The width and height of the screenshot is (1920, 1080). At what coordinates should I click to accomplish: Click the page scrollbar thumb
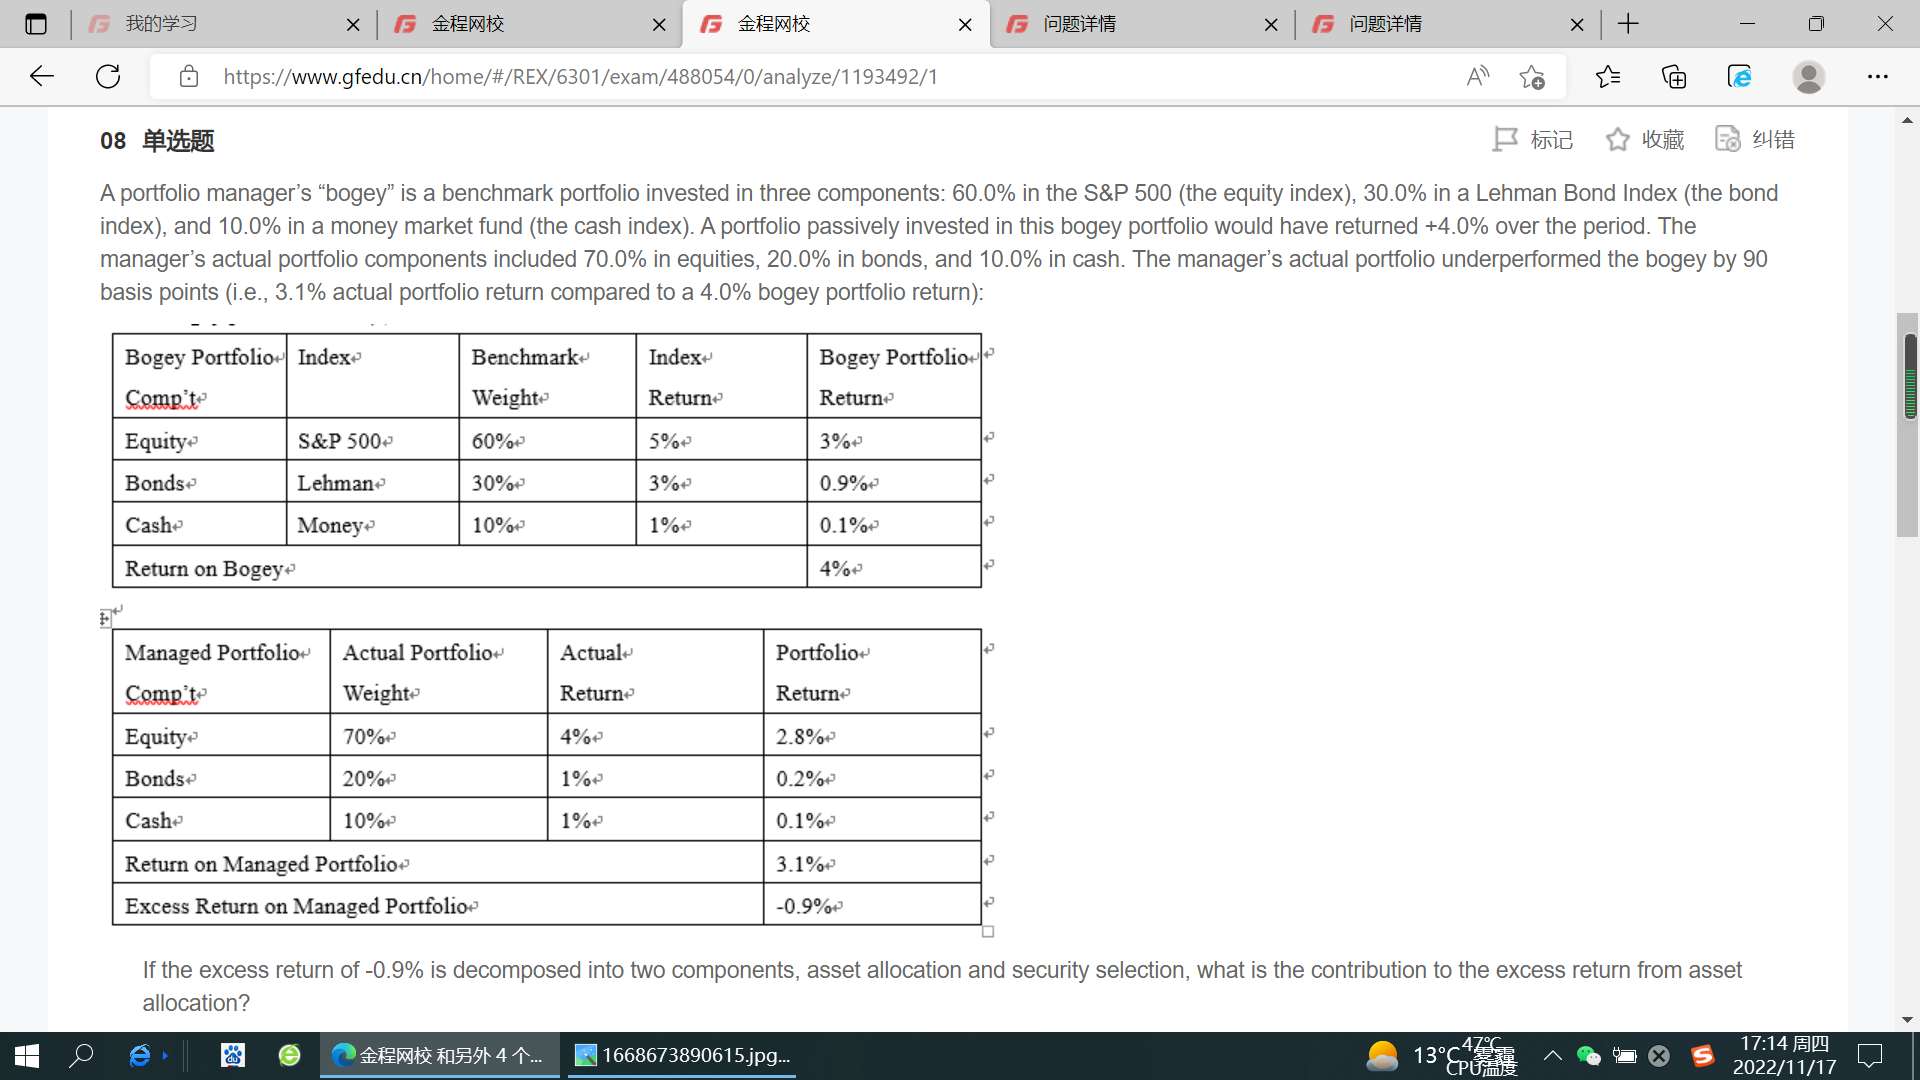coord(1908,424)
